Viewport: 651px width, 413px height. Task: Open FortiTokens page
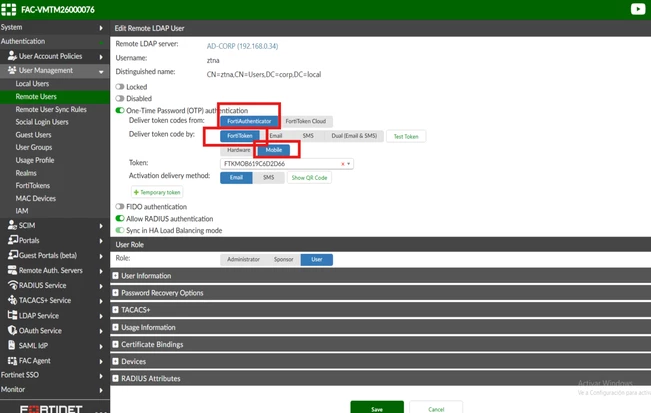click(x=32, y=185)
